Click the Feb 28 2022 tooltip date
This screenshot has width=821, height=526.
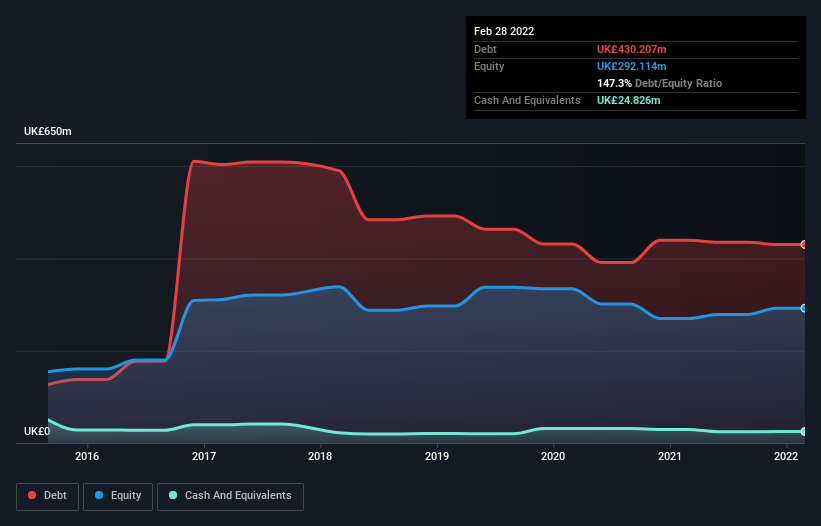(x=504, y=31)
